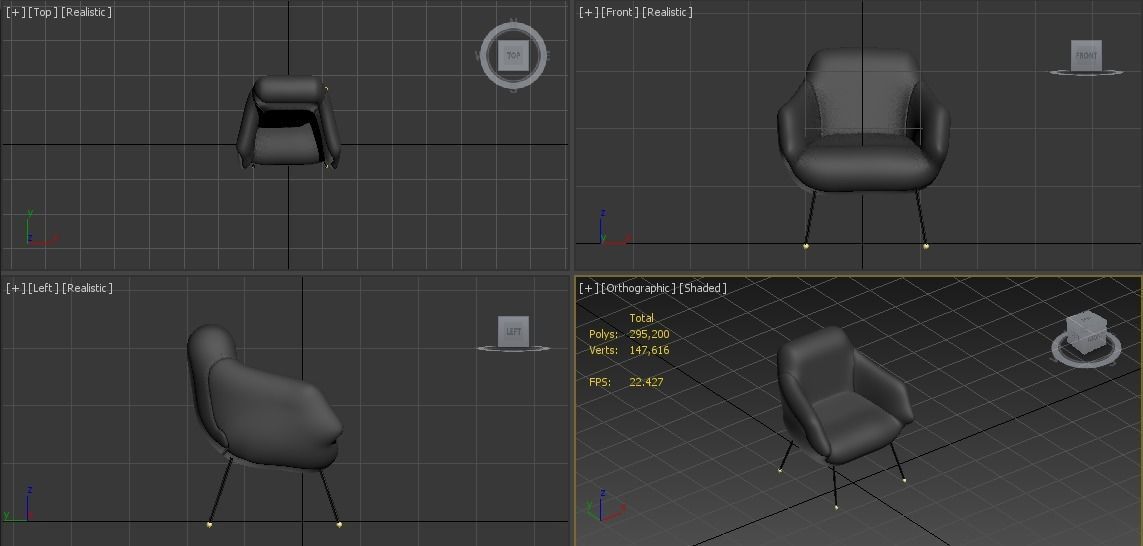Image resolution: width=1143 pixels, height=546 pixels.
Task: Click the FPS value 22.427
Action: [x=646, y=382]
